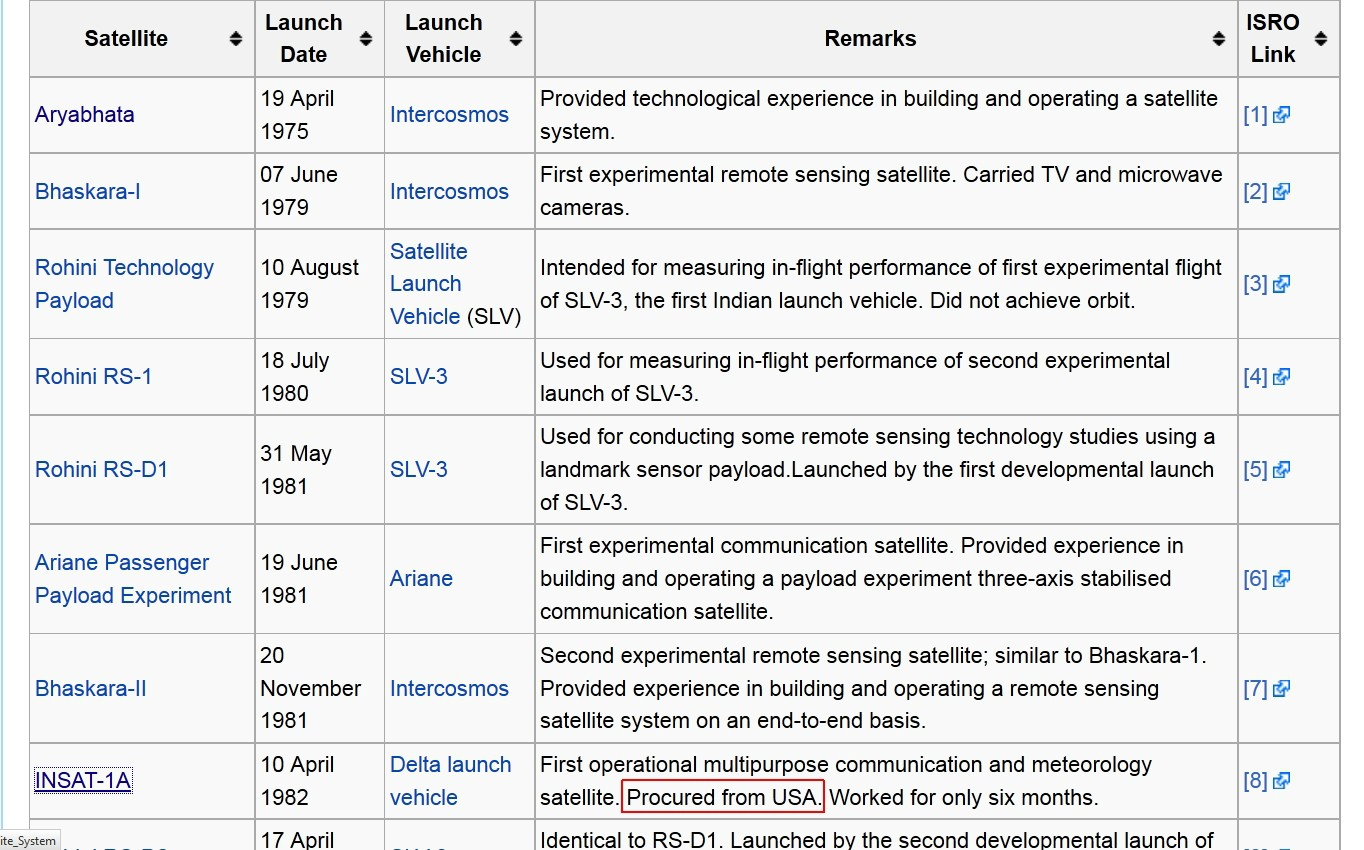Follow the Rohini Technology Payload link
The height and width of the screenshot is (850, 1364).
pos(125,284)
